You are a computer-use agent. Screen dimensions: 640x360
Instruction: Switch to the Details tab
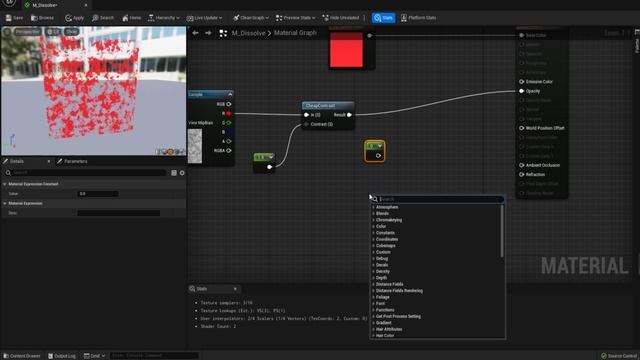(x=16, y=162)
